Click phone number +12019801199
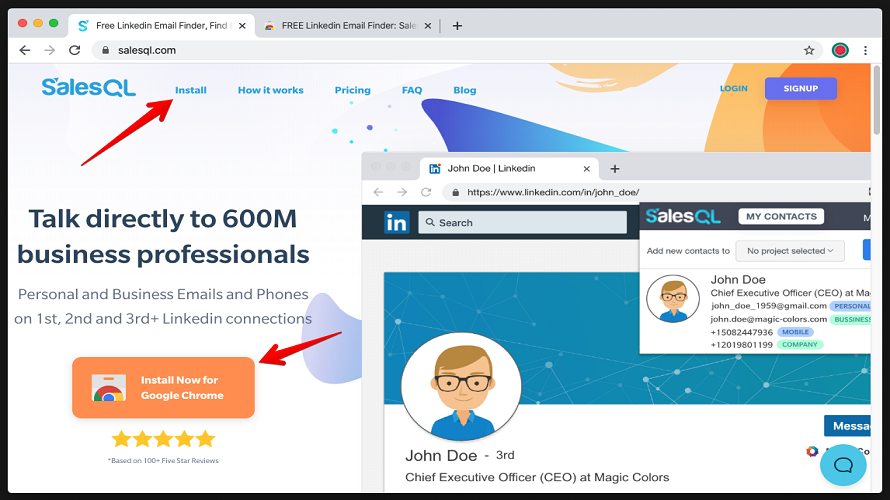Viewport: 890px width, 500px height. [742, 344]
